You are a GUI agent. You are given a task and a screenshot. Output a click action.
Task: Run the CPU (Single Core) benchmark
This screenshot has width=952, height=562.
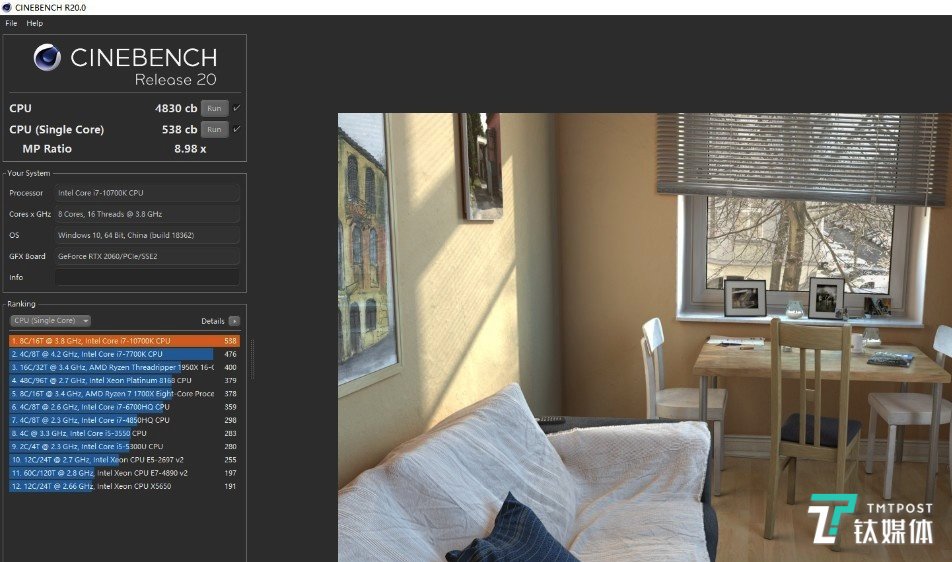click(214, 129)
